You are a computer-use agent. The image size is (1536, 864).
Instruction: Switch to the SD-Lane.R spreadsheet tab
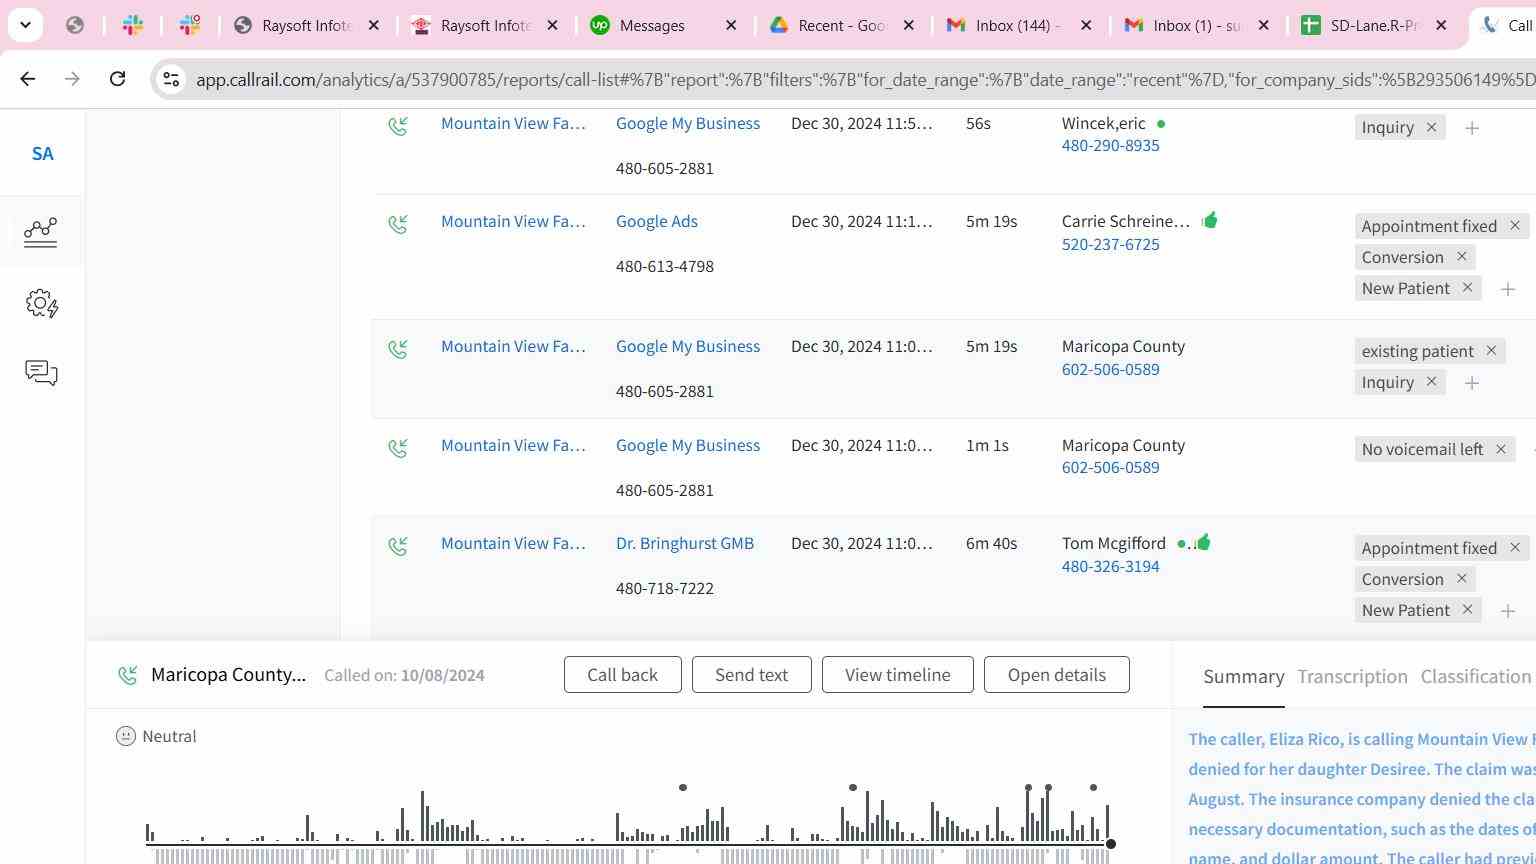coord(1374,26)
